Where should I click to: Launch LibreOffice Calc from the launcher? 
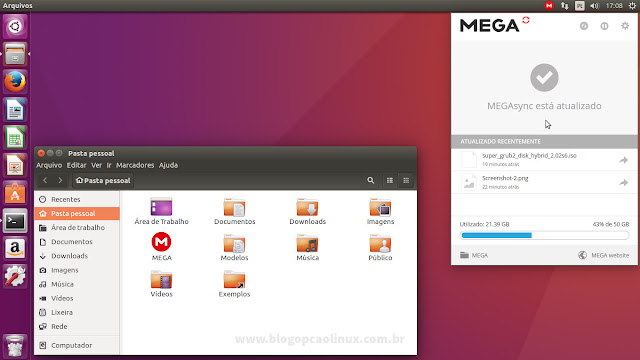coord(15,137)
